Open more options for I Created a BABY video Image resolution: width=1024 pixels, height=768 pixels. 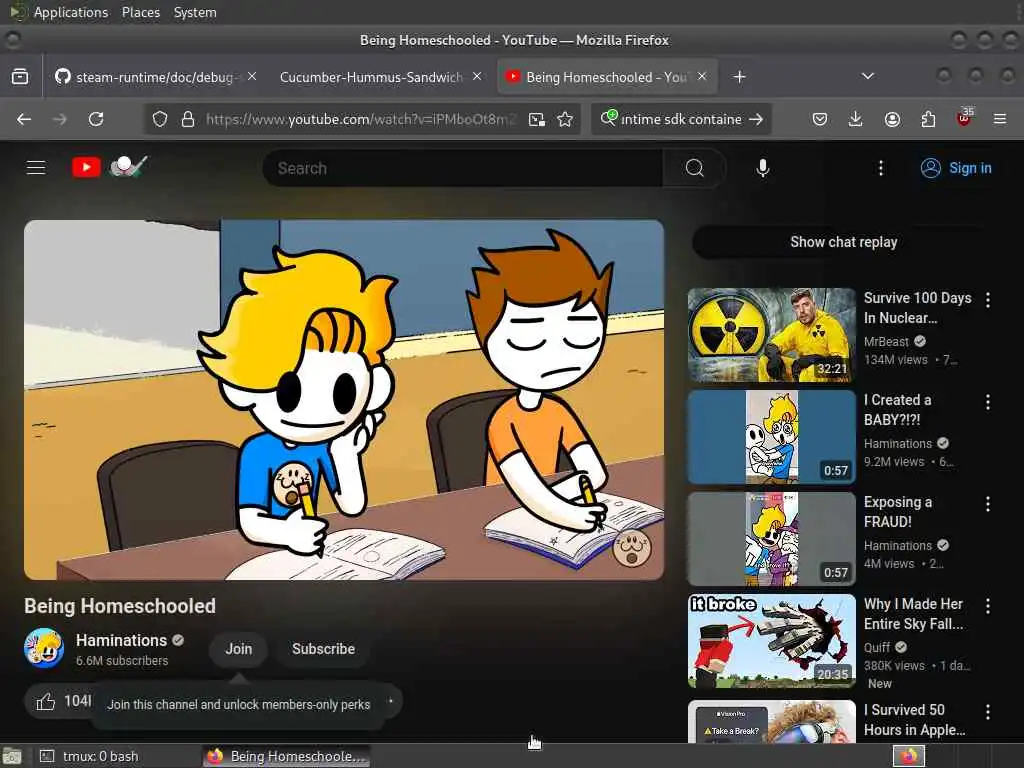[987, 402]
